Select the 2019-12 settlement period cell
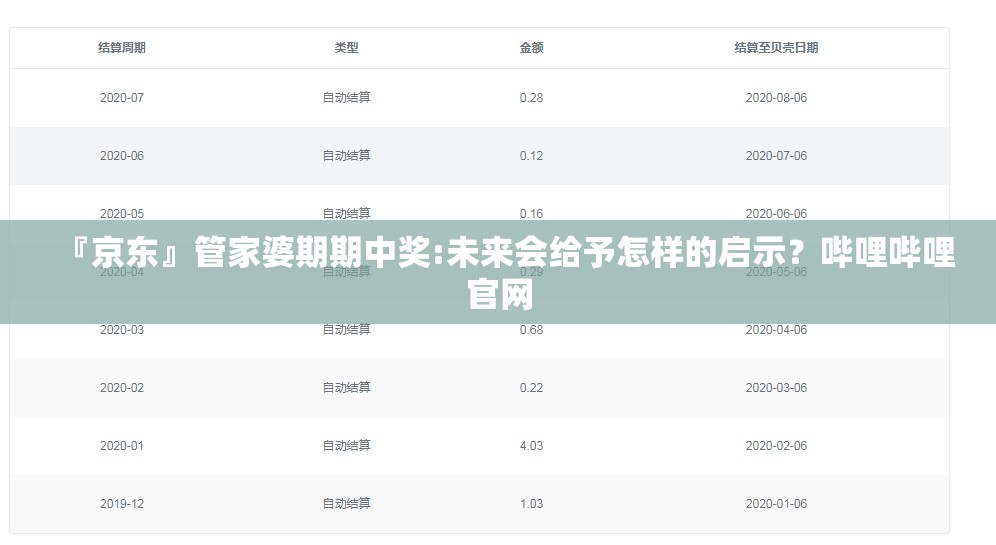Viewport: 996px width, 545px height. (x=122, y=504)
